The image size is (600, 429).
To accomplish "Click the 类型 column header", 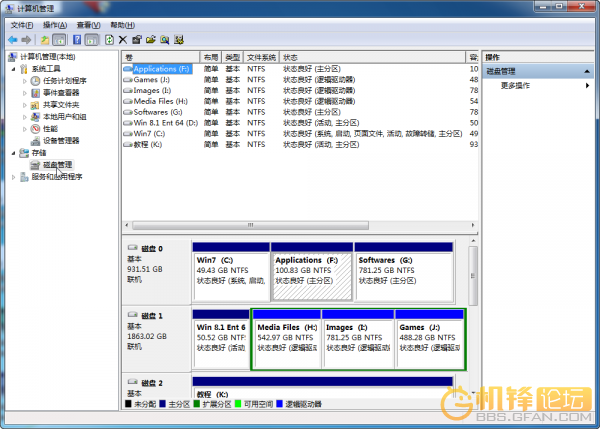I will 232,57.
